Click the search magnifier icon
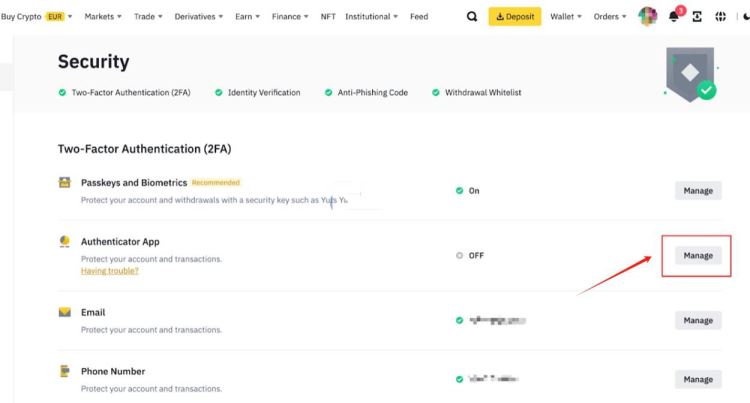Image resolution: width=750 pixels, height=403 pixels. [472, 17]
